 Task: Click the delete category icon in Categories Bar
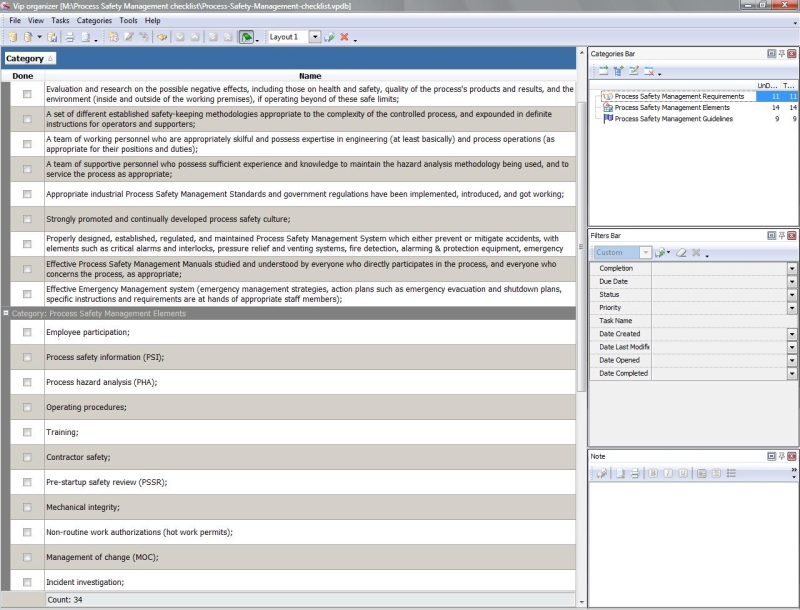coord(648,71)
